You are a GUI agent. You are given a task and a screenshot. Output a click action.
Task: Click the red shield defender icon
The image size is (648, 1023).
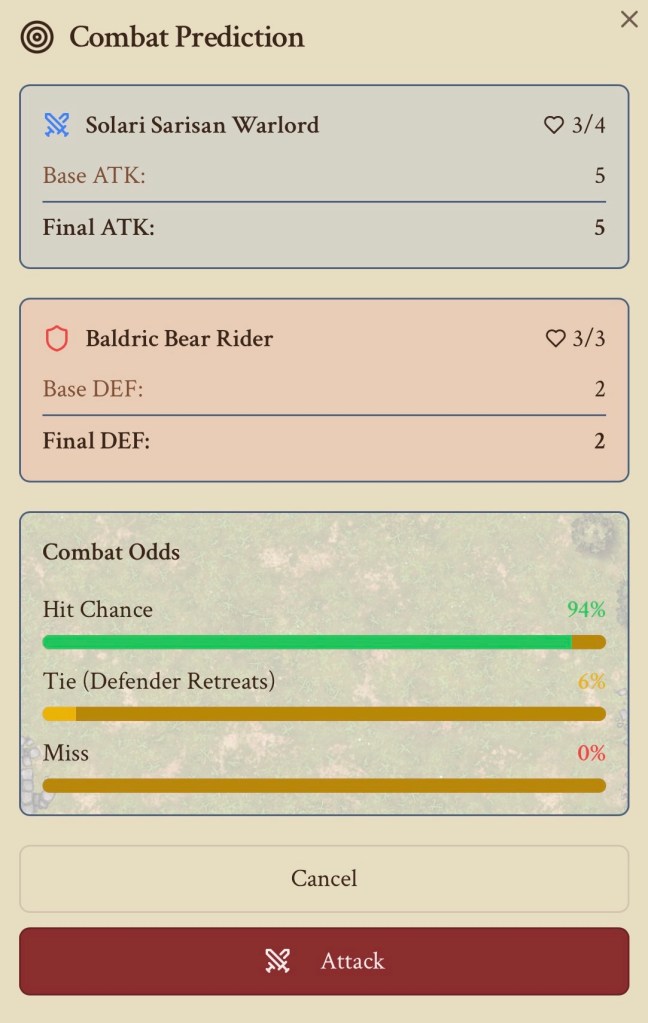[x=57, y=339]
